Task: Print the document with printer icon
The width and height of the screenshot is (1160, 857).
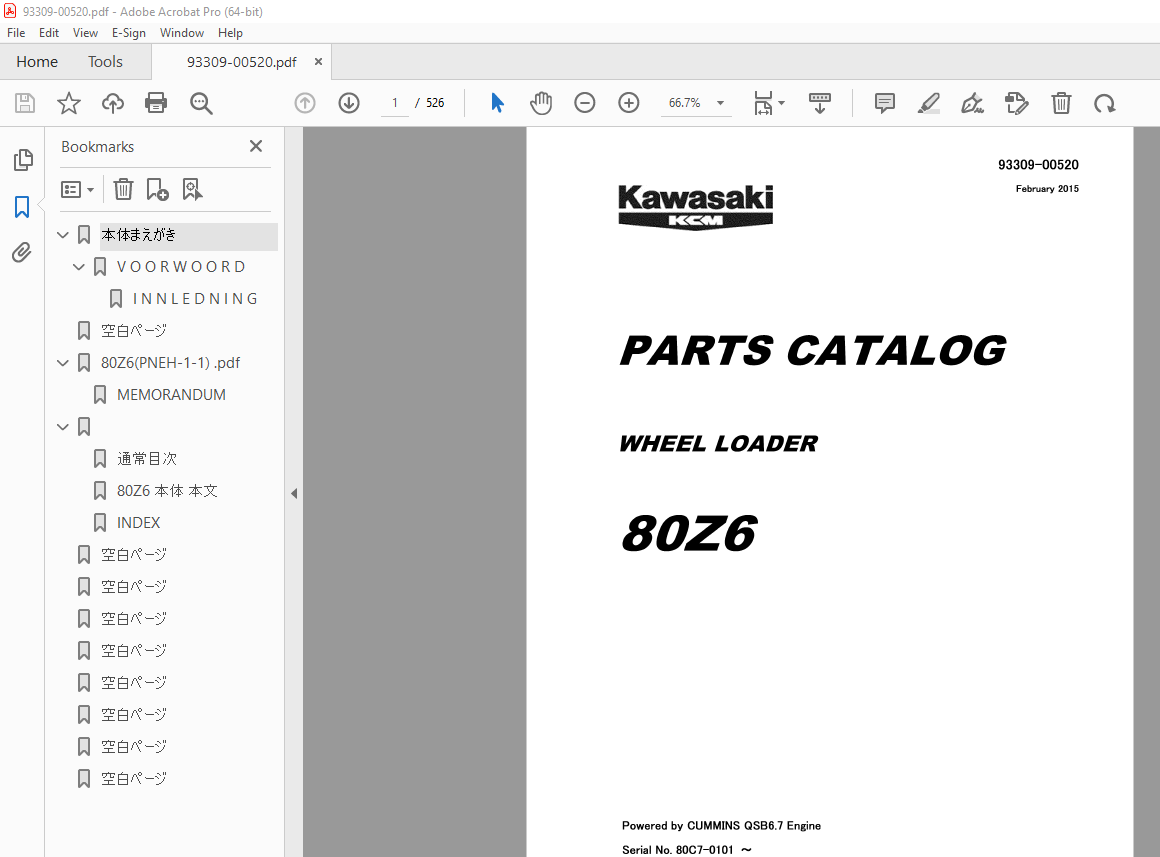Action: pyautogui.click(x=156, y=103)
